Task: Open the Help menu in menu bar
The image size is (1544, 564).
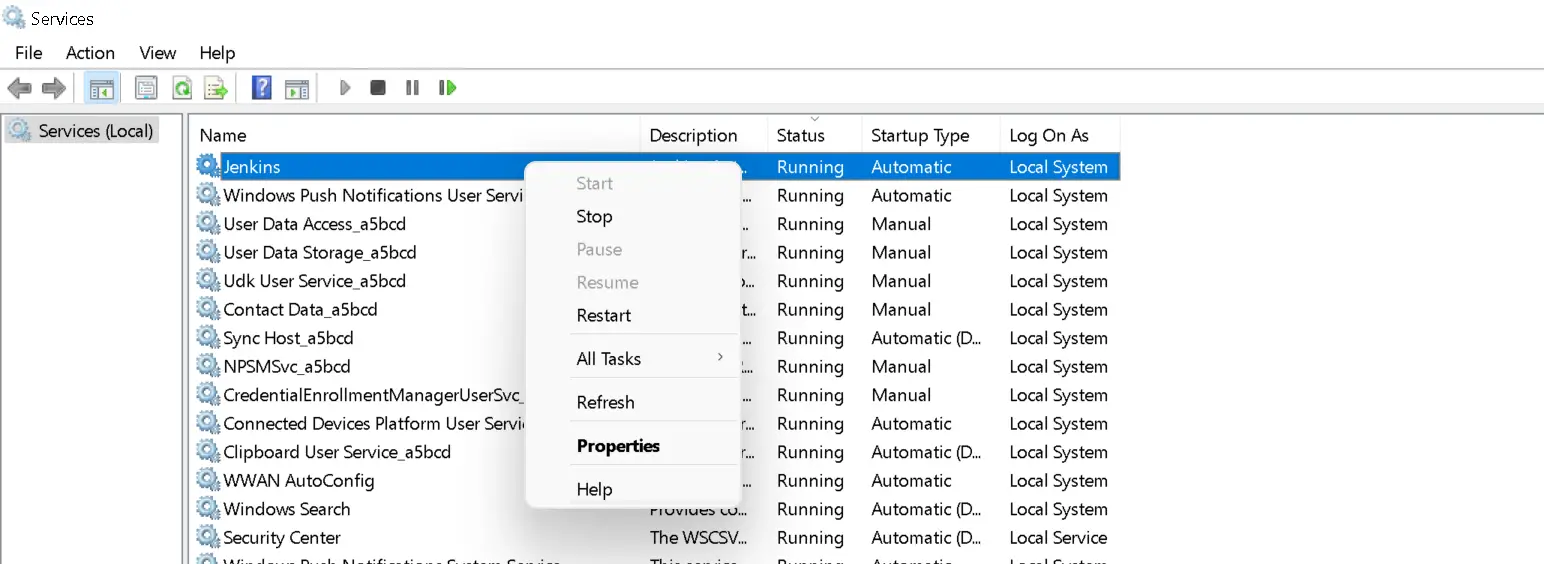Action: point(217,53)
